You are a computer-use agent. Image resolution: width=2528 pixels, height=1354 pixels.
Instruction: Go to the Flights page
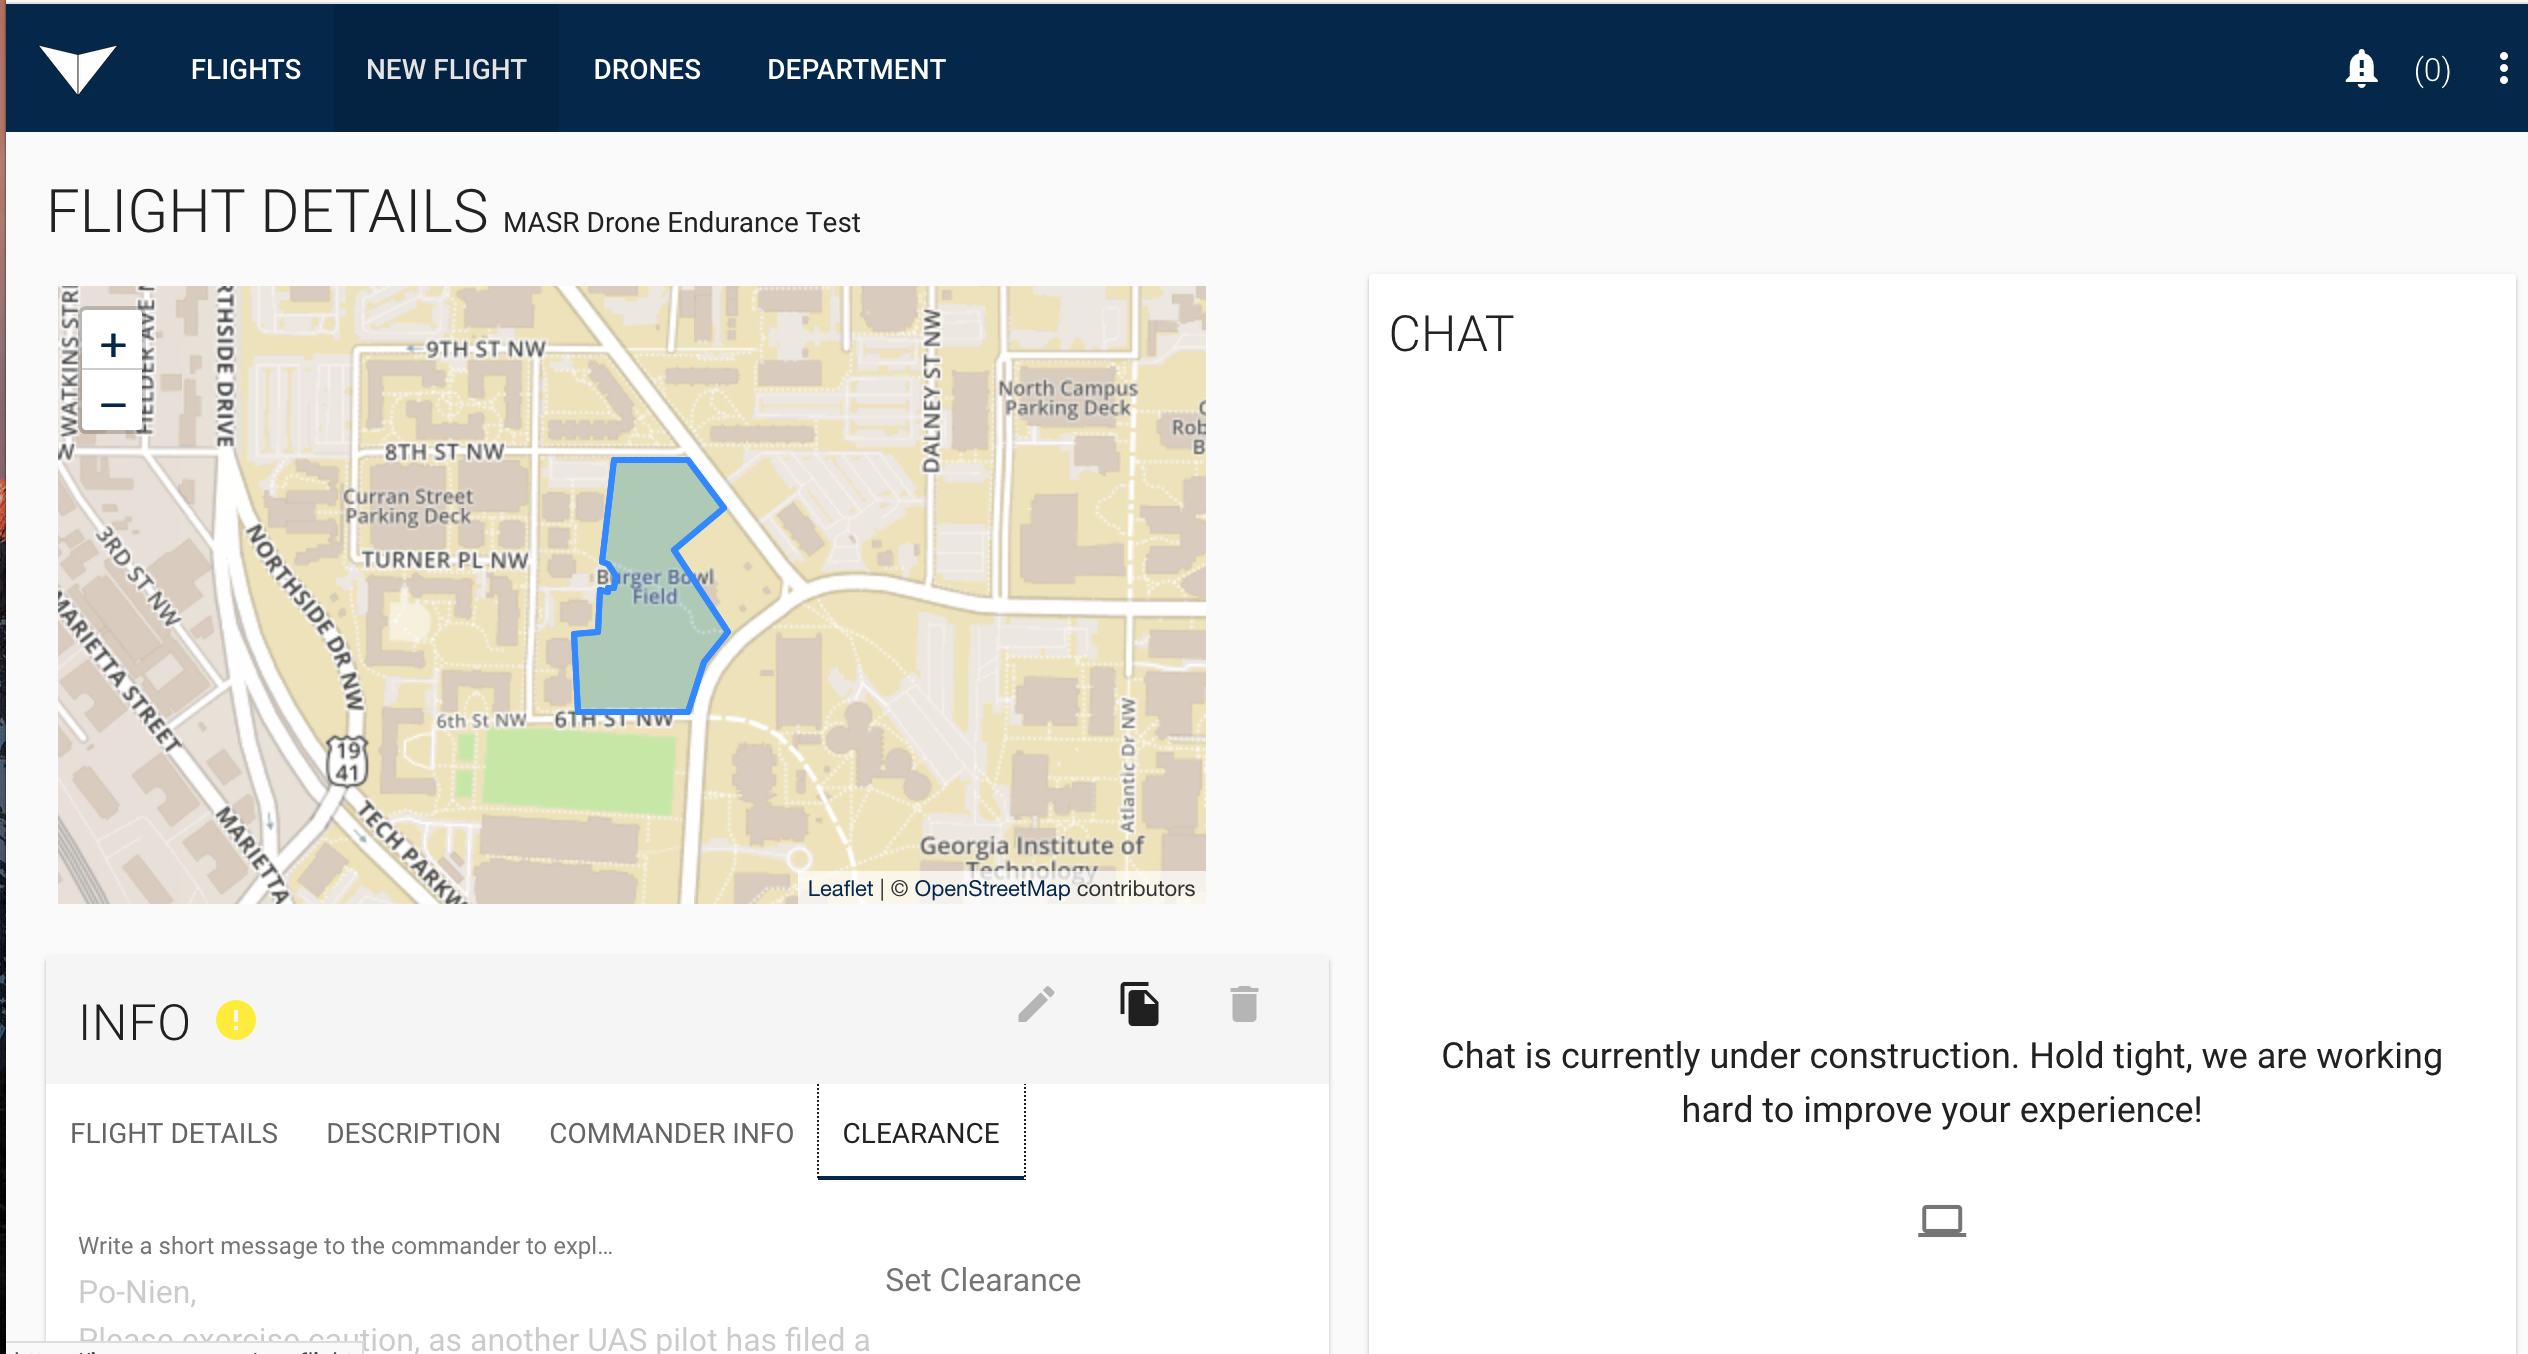[x=246, y=69]
